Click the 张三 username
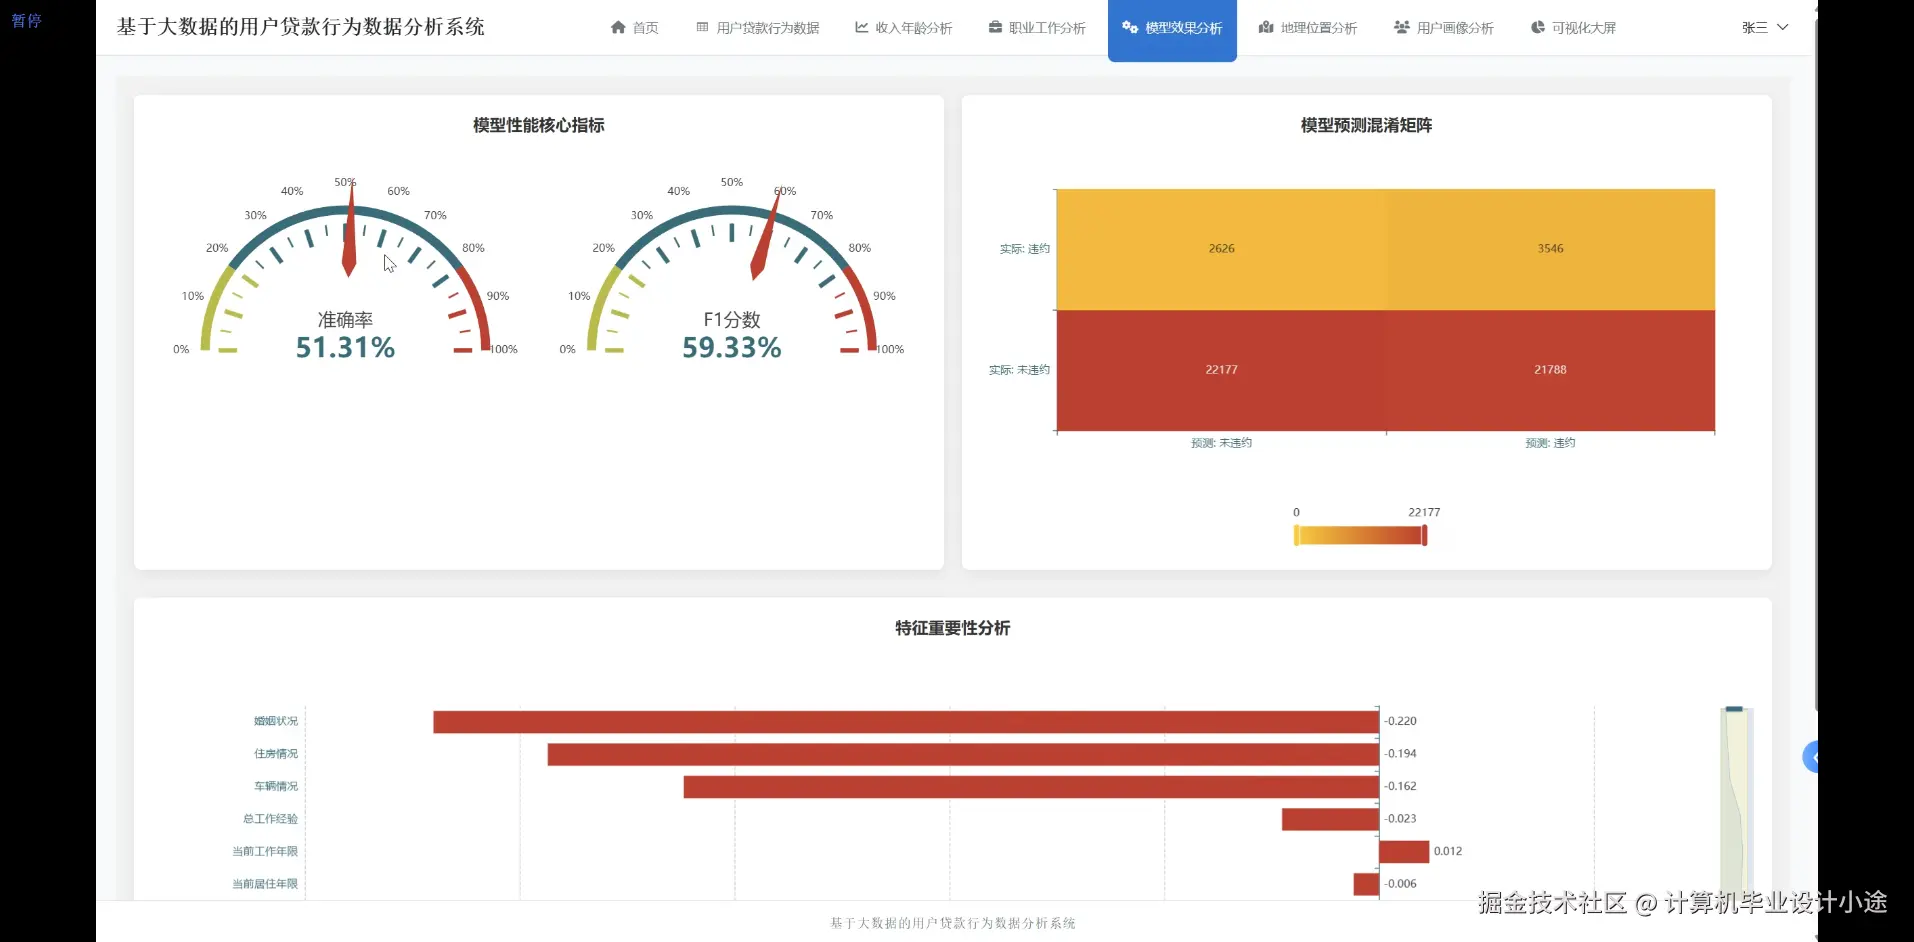 pyautogui.click(x=1754, y=28)
